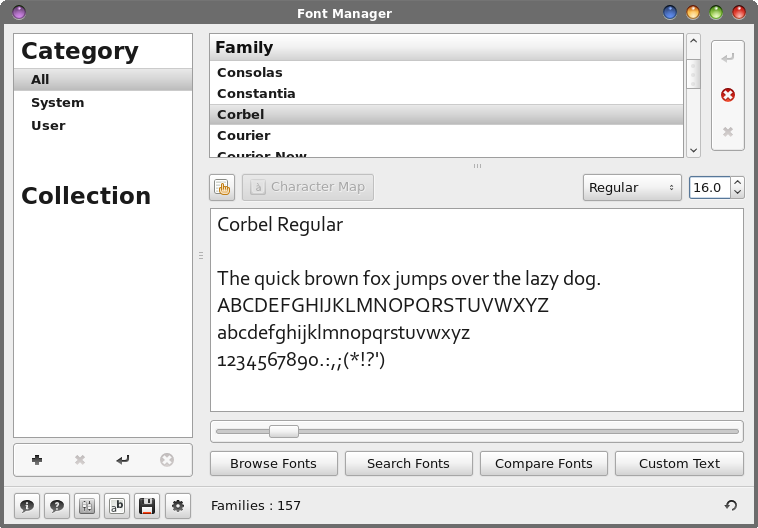The width and height of the screenshot is (758, 528).
Task: Click the floppy disk save icon
Action: coord(147,506)
